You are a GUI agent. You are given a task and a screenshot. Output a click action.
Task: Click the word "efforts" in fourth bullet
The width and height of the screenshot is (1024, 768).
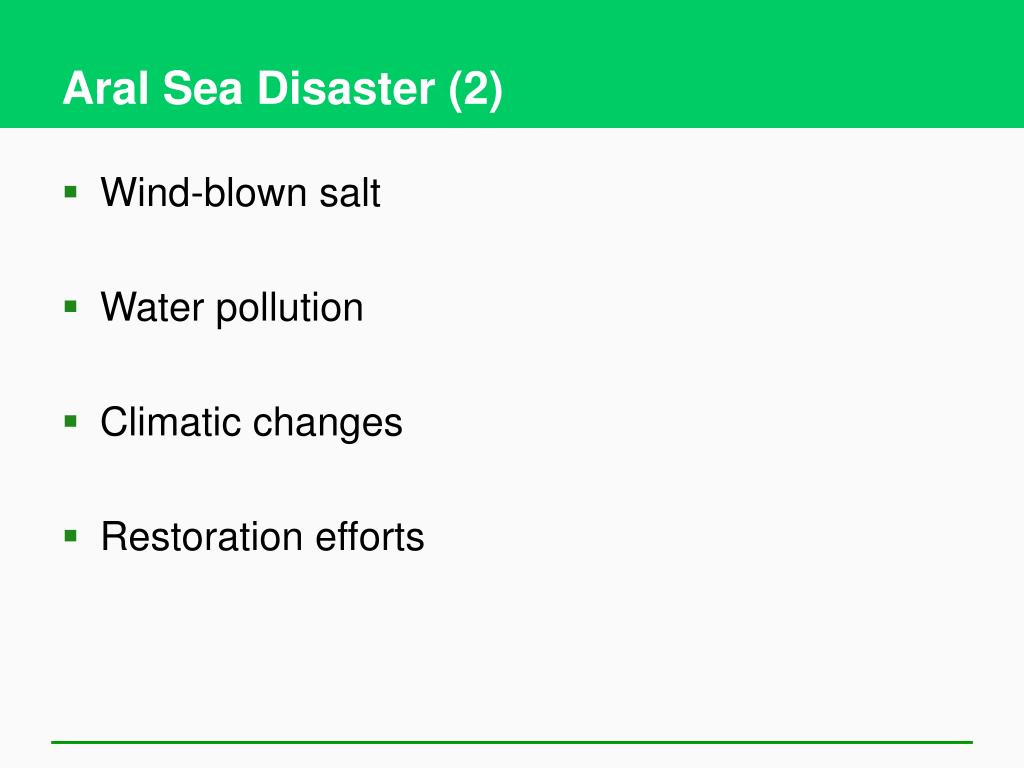[x=370, y=537]
